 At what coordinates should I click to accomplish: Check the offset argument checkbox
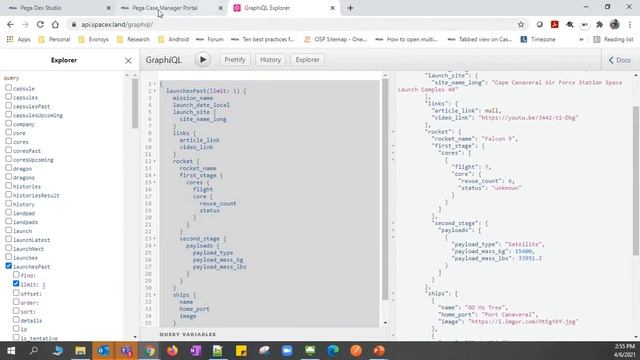click(x=16, y=293)
